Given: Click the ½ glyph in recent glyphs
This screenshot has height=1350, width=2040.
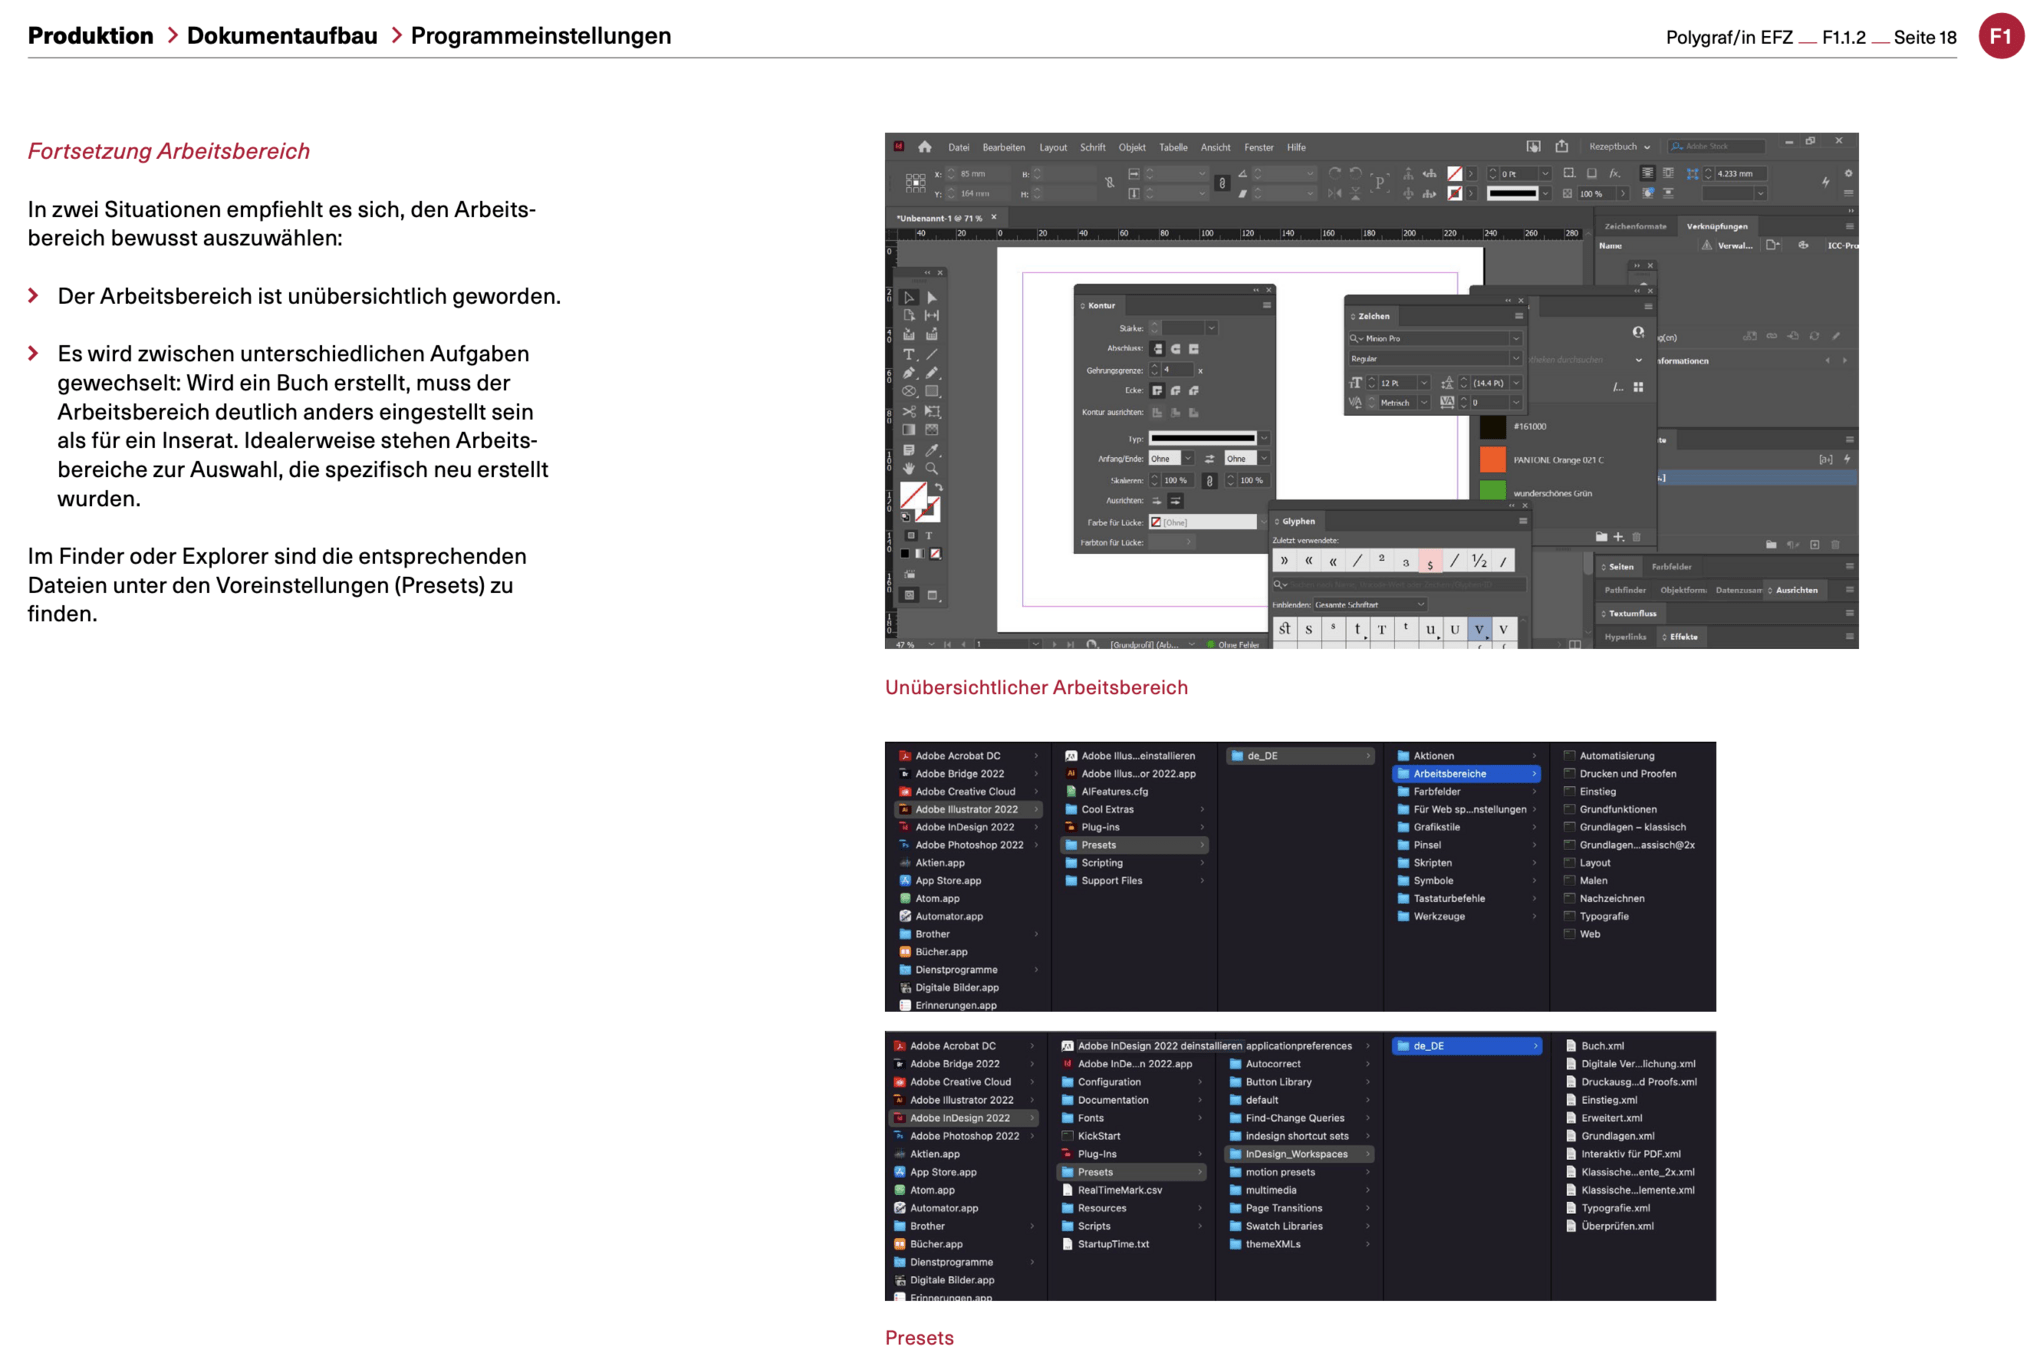Looking at the screenshot, I should point(1478,561).
